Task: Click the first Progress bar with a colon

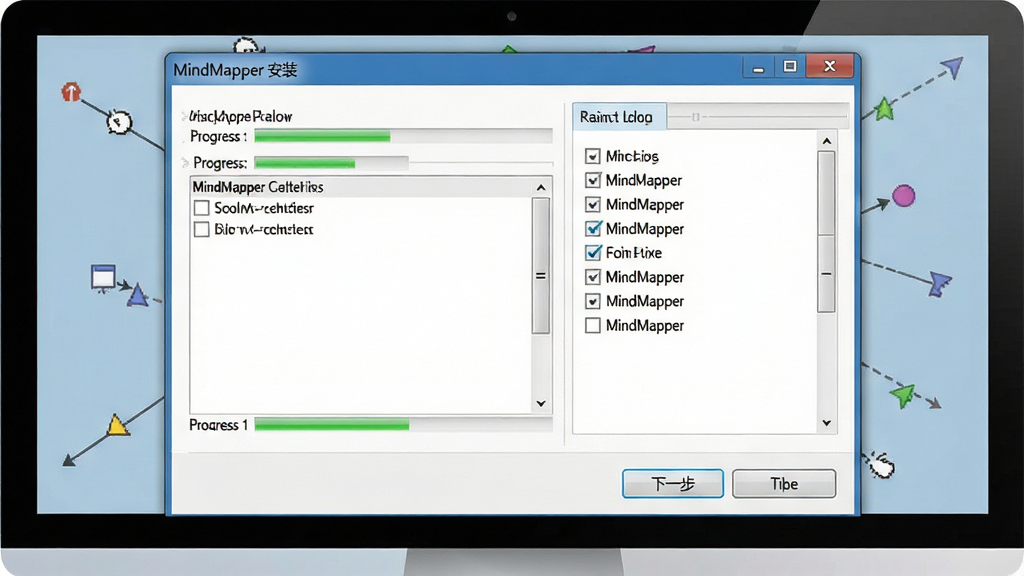Action: tap(403, 136)
